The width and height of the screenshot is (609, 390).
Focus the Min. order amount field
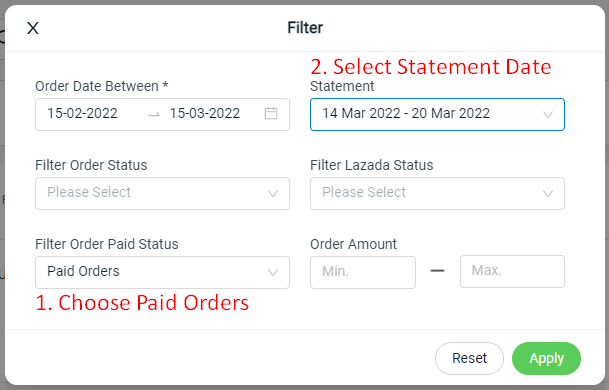pyautogui.click(x=363, y=272)
